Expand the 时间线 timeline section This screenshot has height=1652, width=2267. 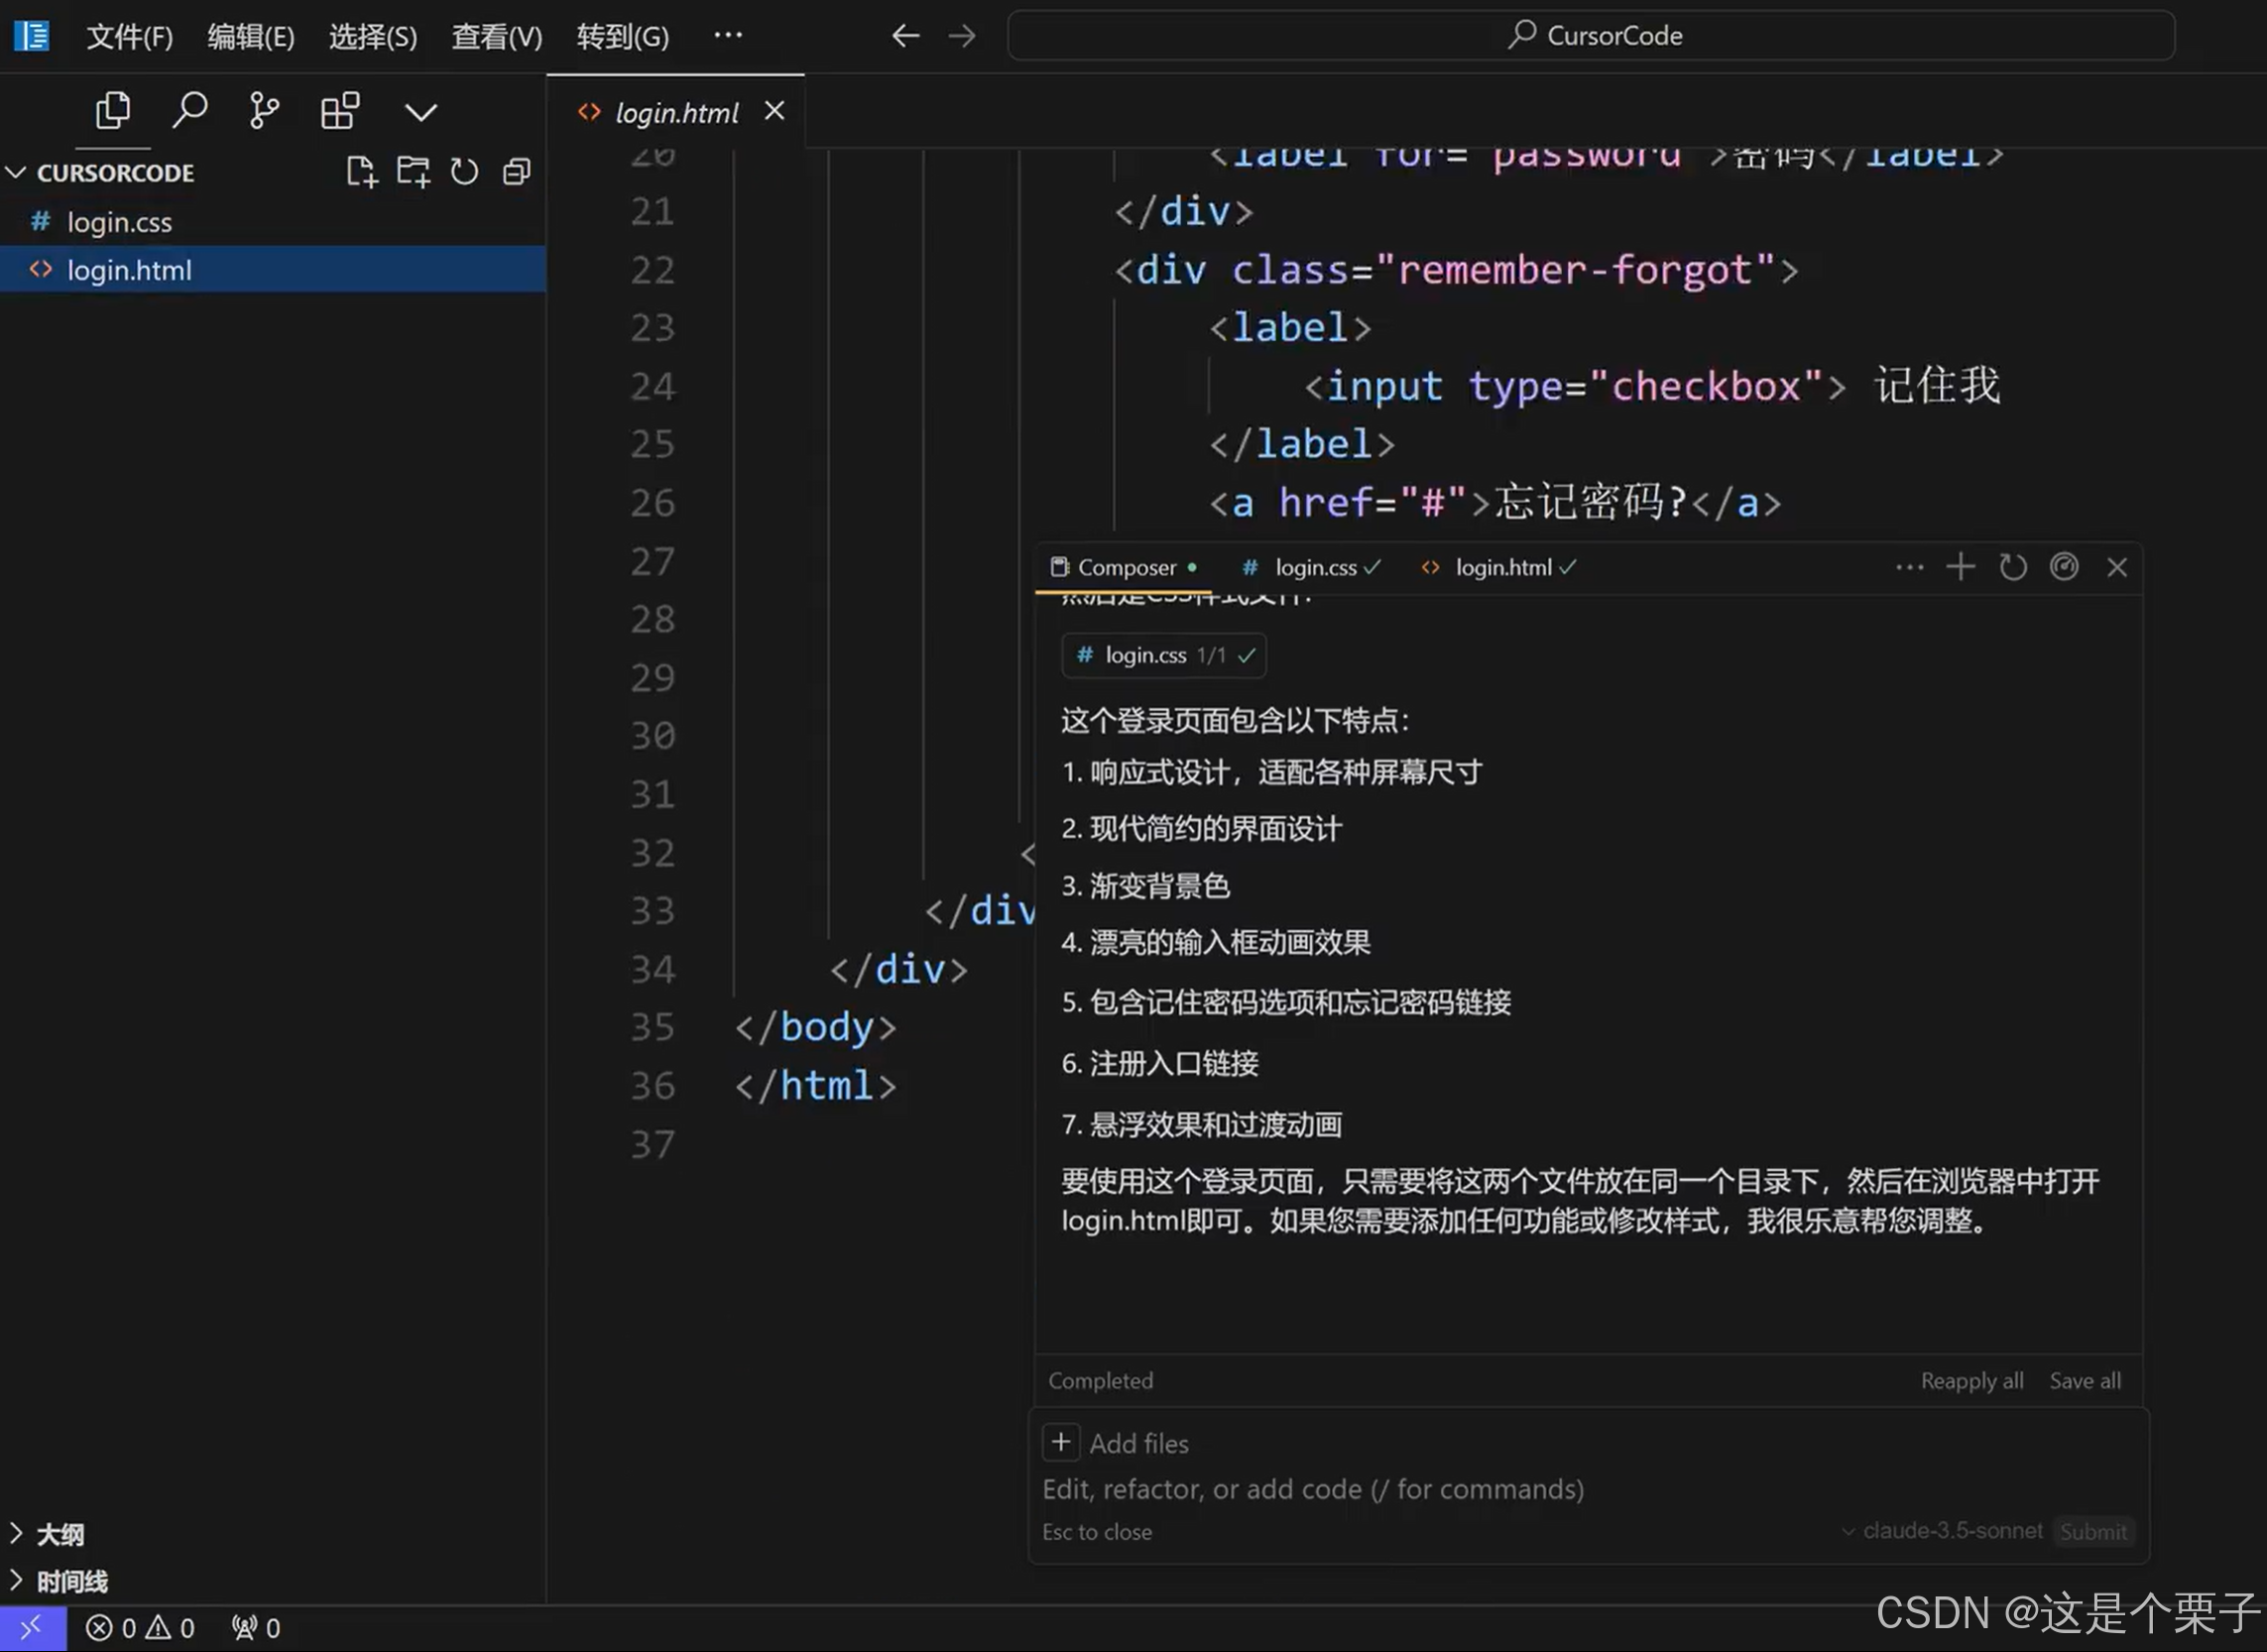(x=72, y=1581)
